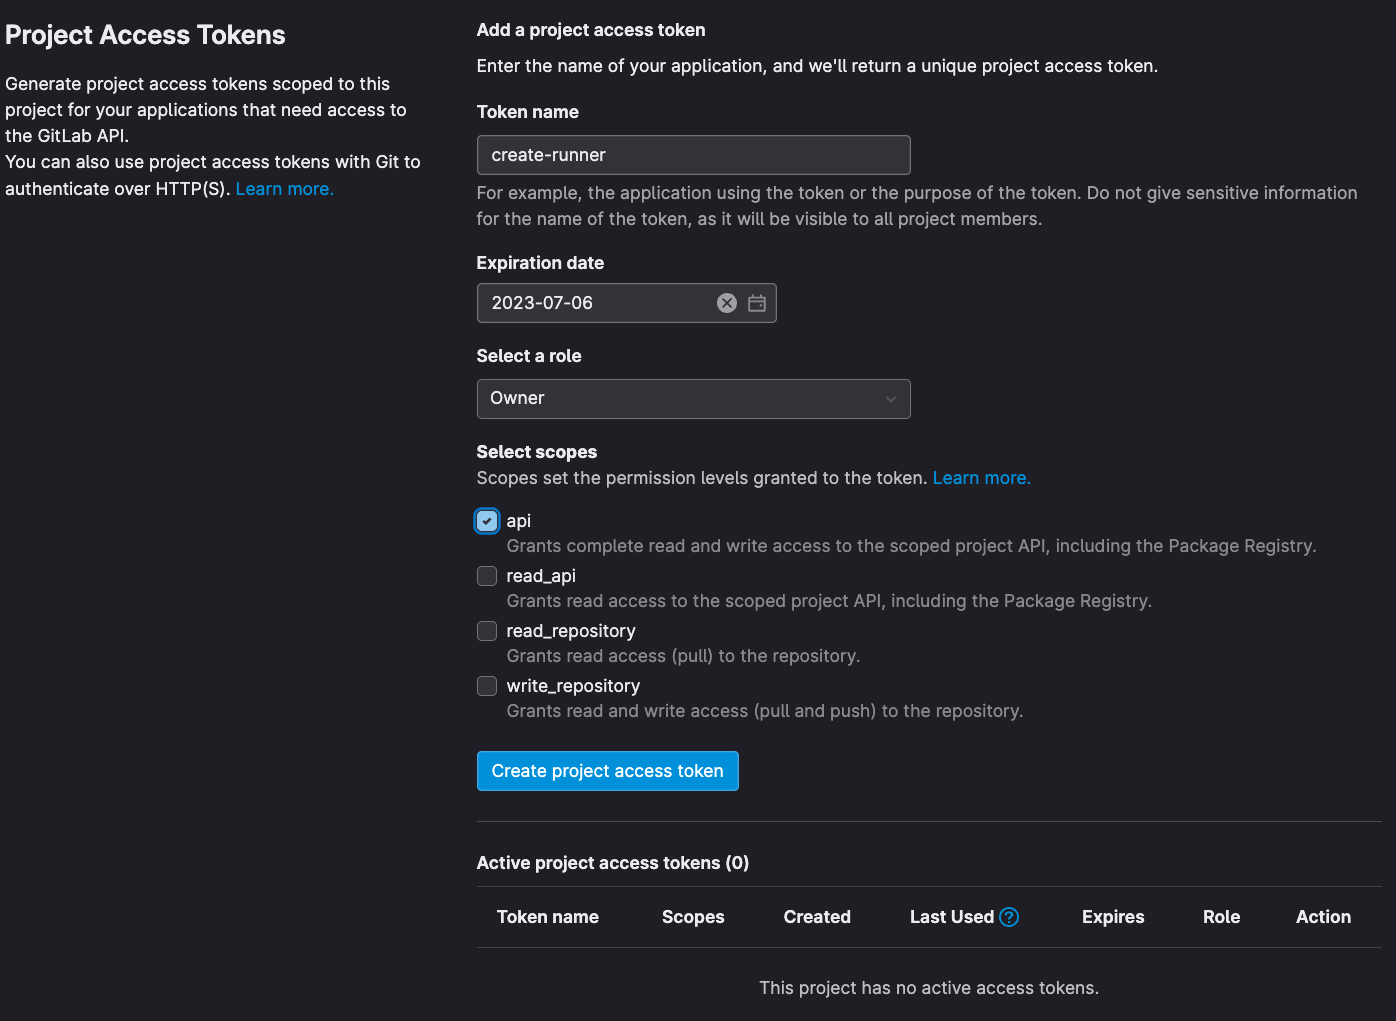
Task: Click the Token name column header
Action: (547, 916)
